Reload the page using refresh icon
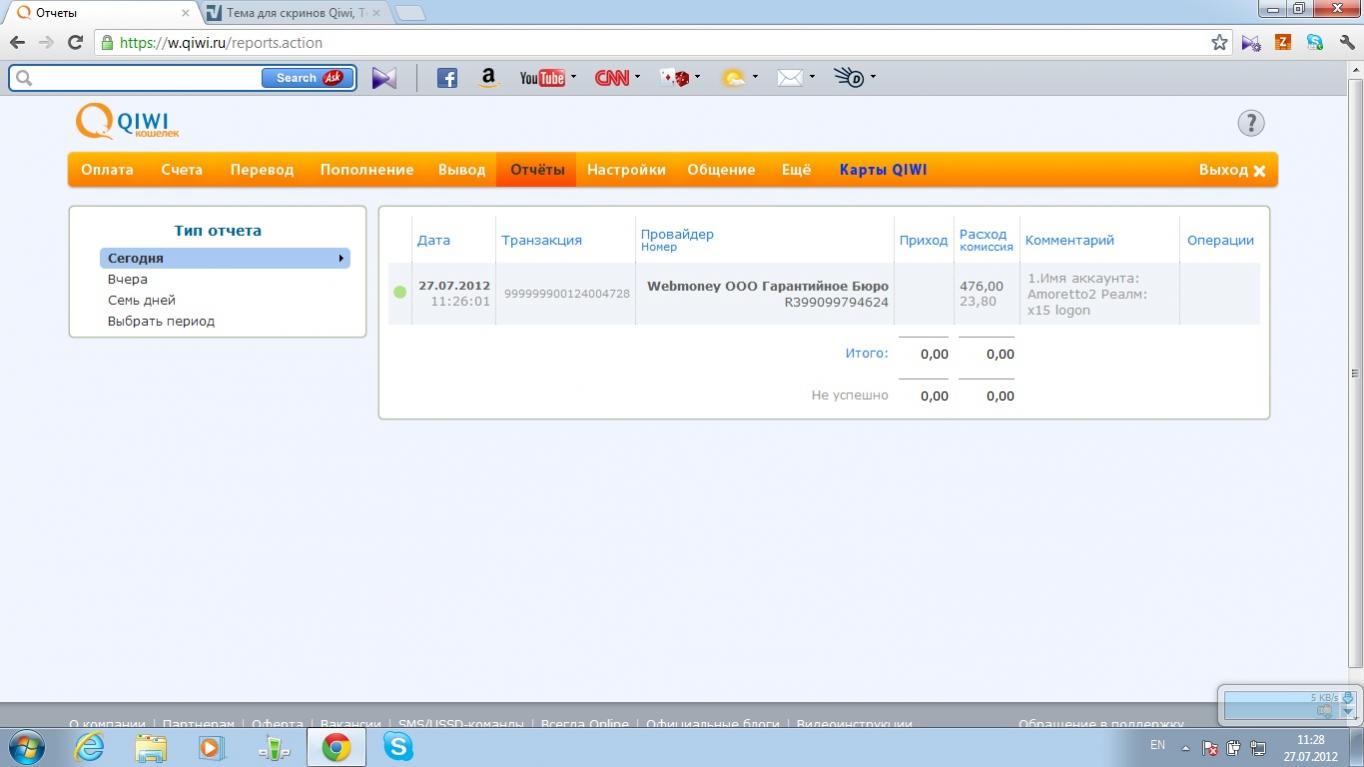 click(75, 43)
